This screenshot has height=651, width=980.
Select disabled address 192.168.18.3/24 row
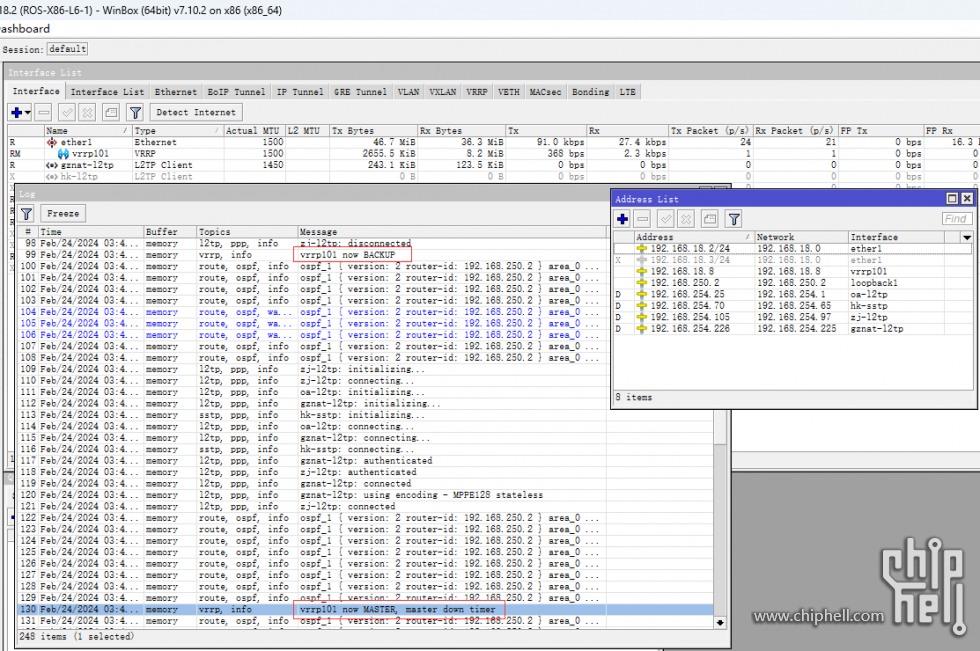[x=792, y=260]
